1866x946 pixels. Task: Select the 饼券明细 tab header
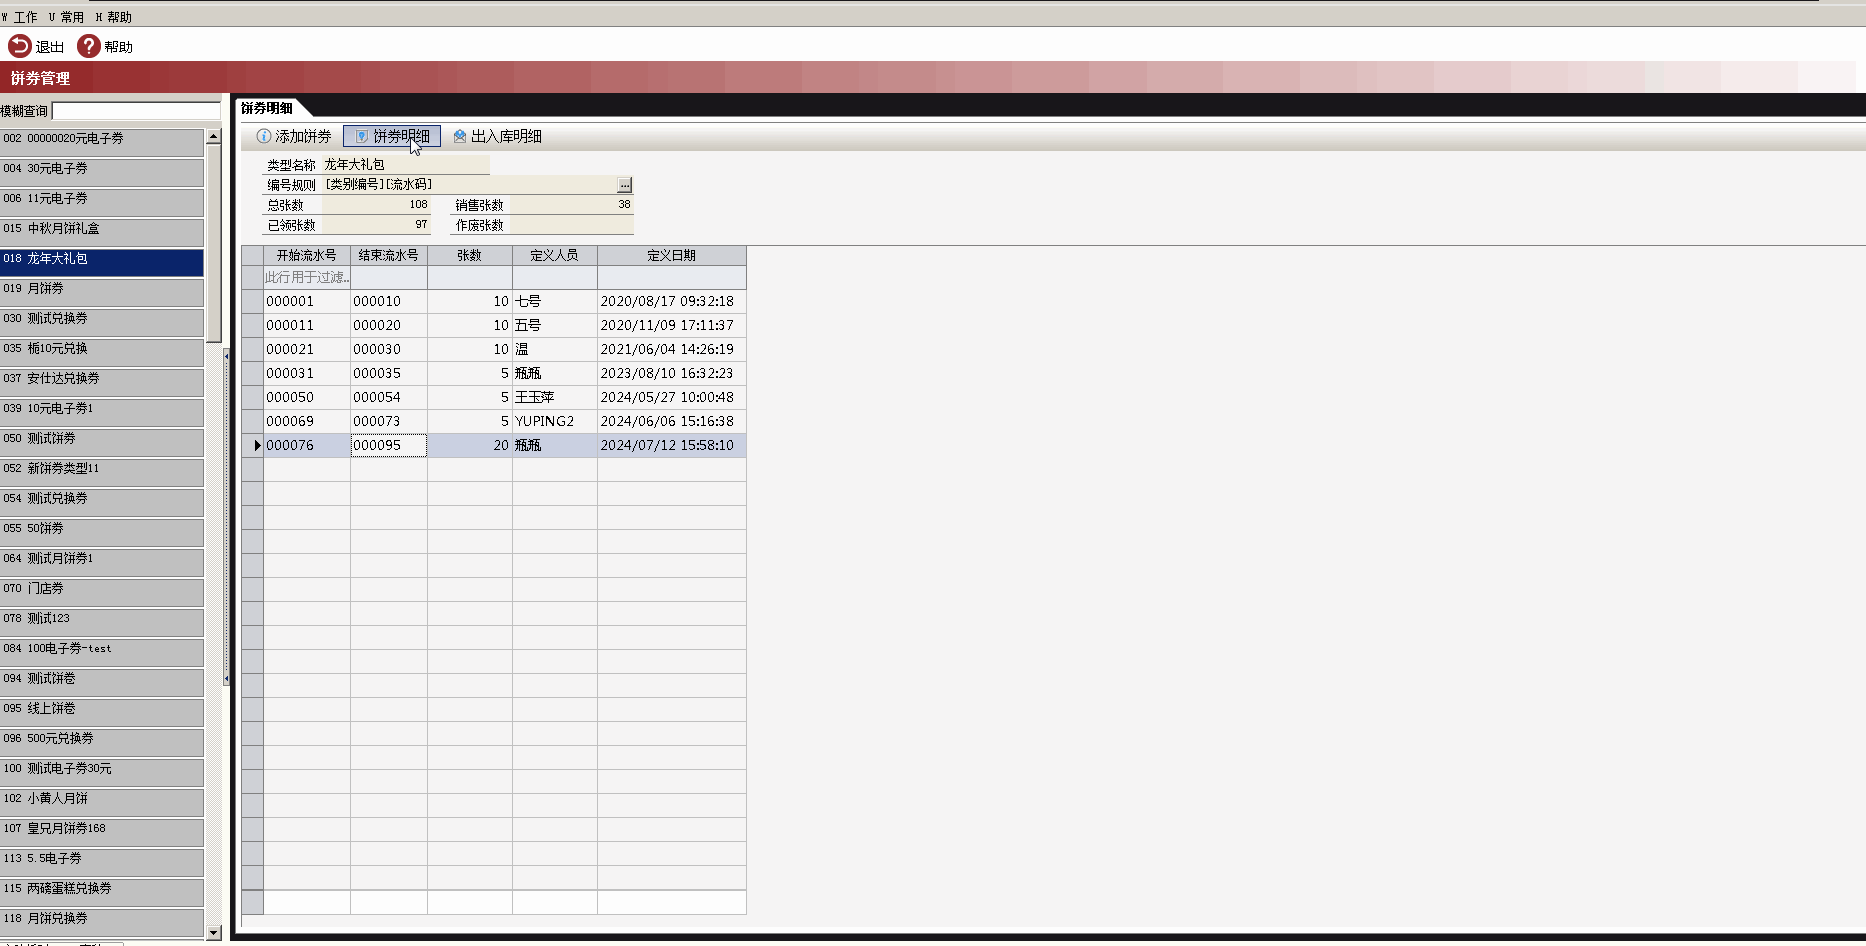click(x=267, y=108)
